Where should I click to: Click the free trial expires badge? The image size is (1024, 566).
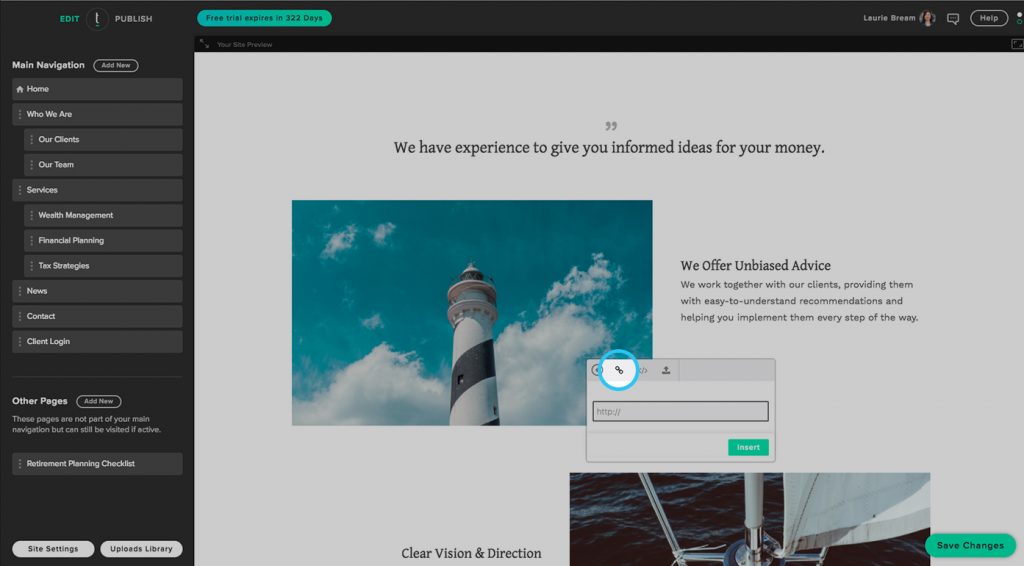264,18
